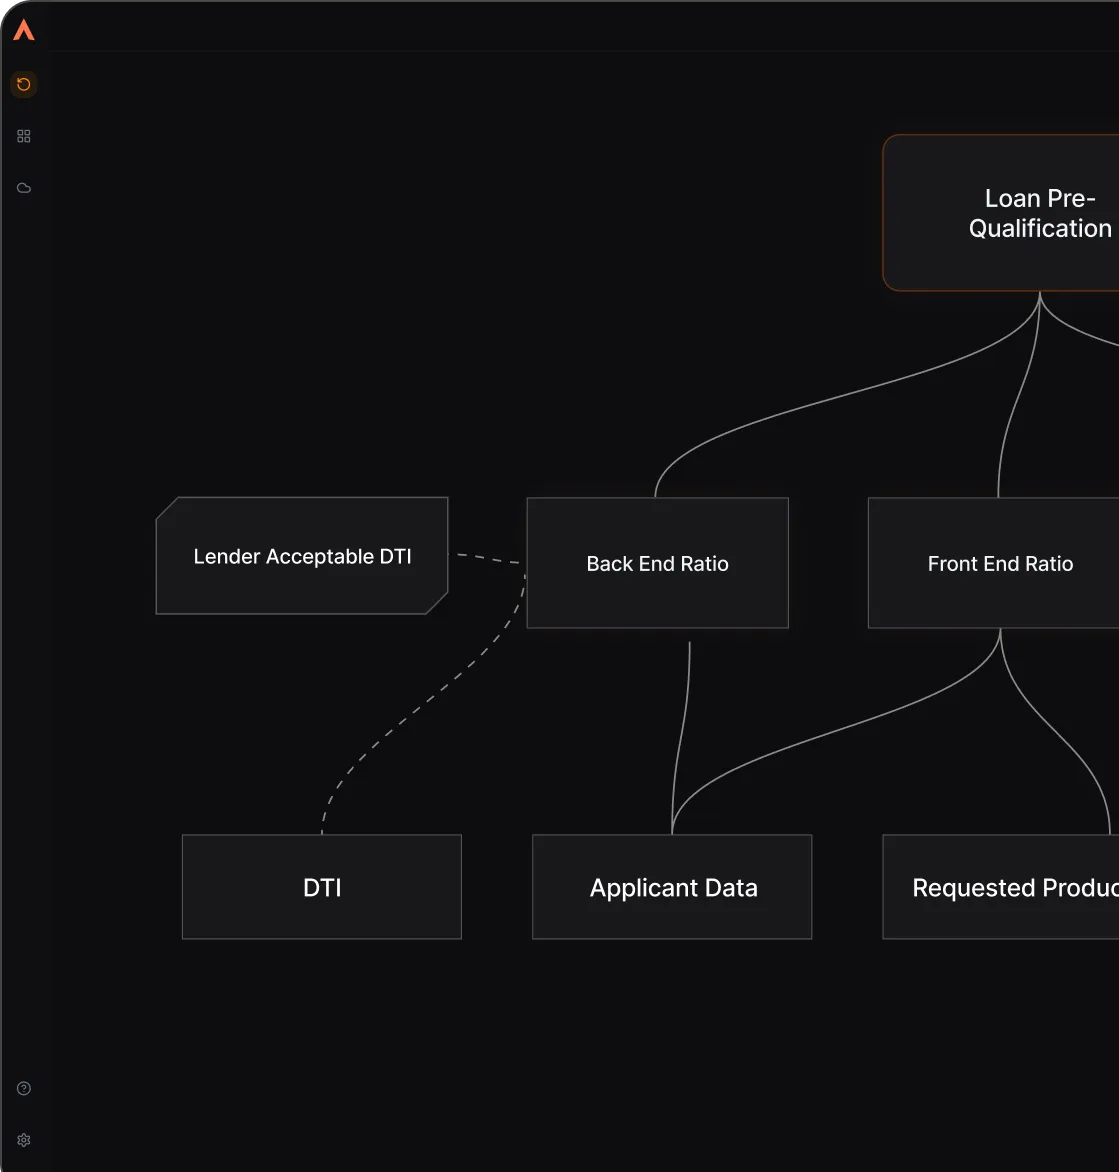Click the Applicant Data input node
This screenshot has height=1172, width=1119.
(x=672, y=887)
